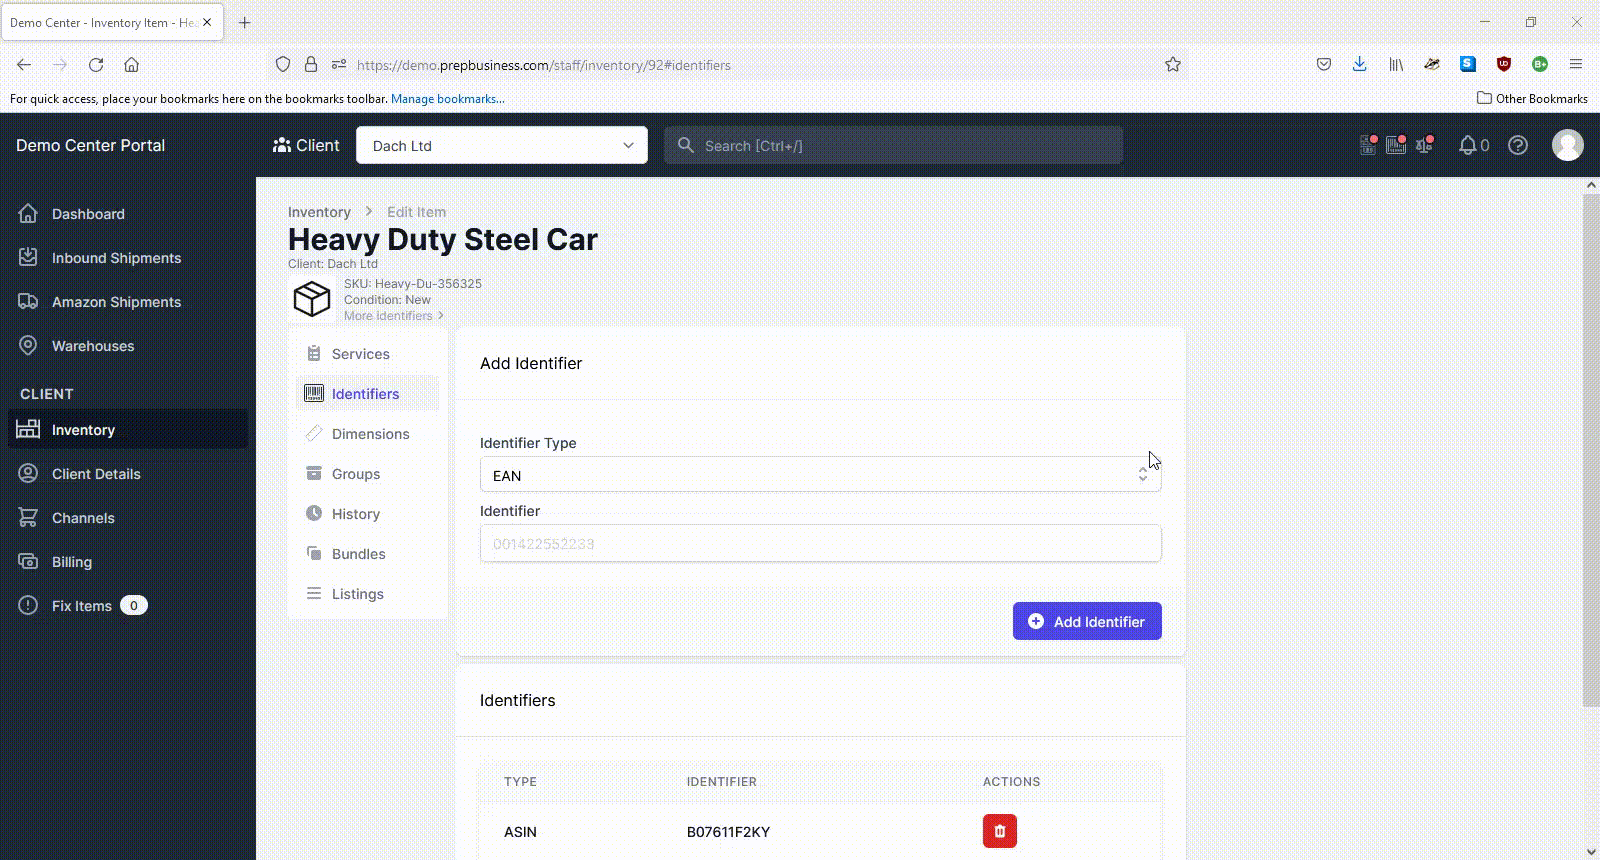Click the Edit Item breadcrumb
1600x860 pixels.
coord(417,212)
